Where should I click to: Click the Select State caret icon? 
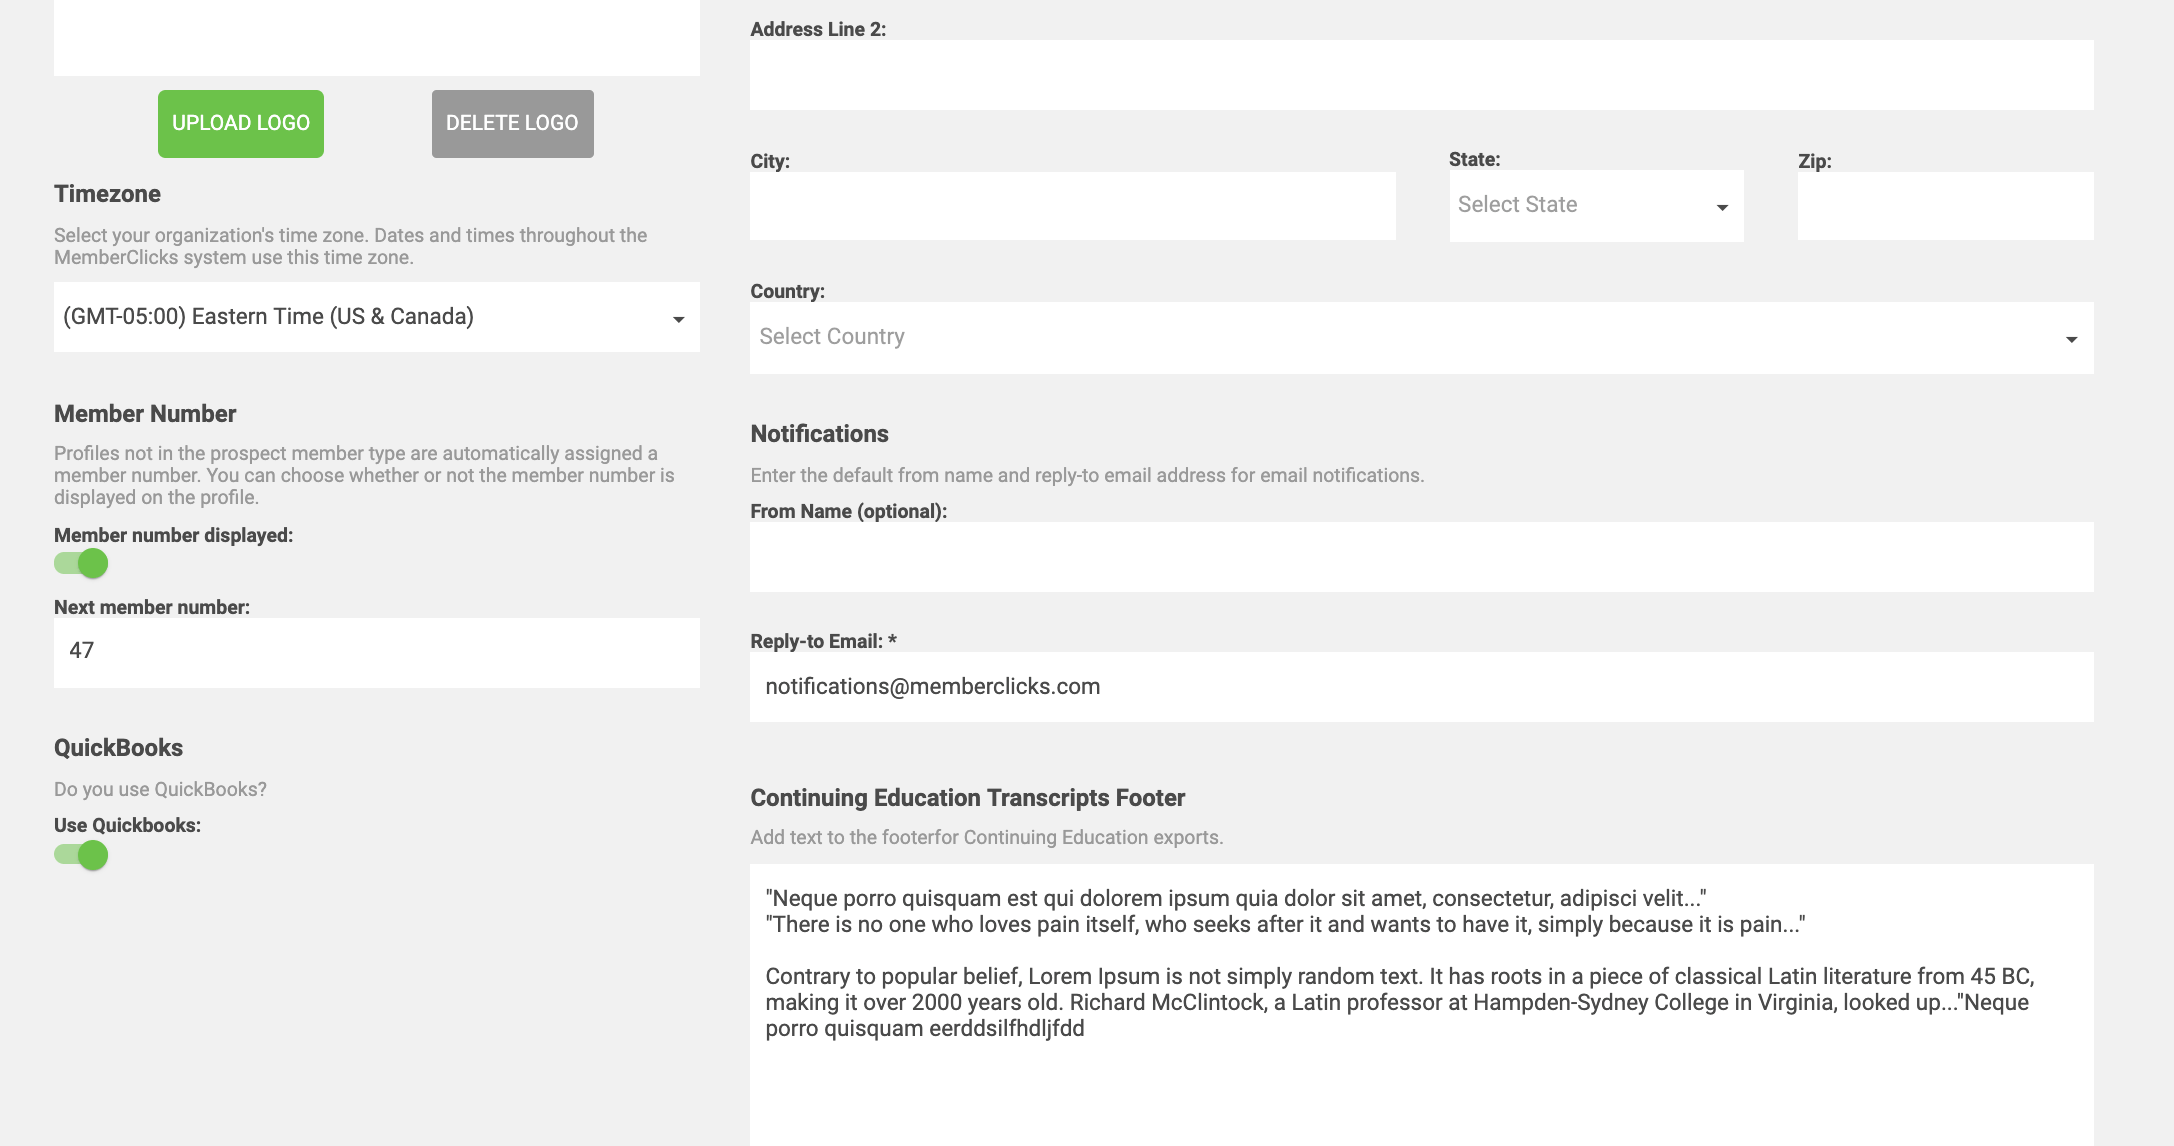click(1722, 207)
